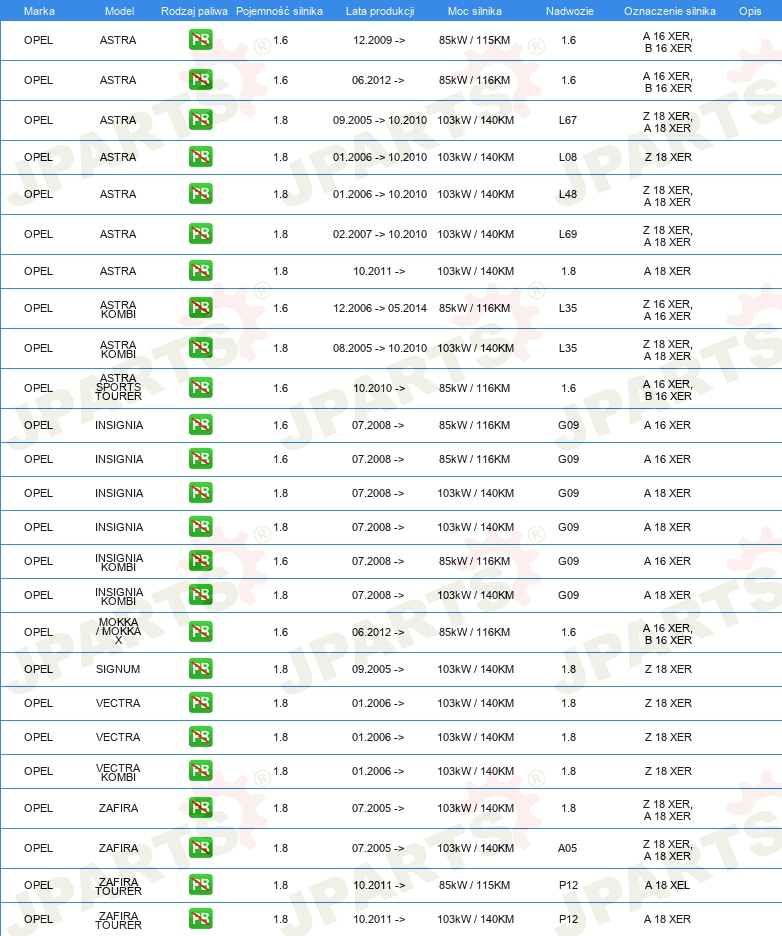Click fuel icon in ASTRA L08 row
This screenshot has width=782, height=936.
tap(201, 157)
